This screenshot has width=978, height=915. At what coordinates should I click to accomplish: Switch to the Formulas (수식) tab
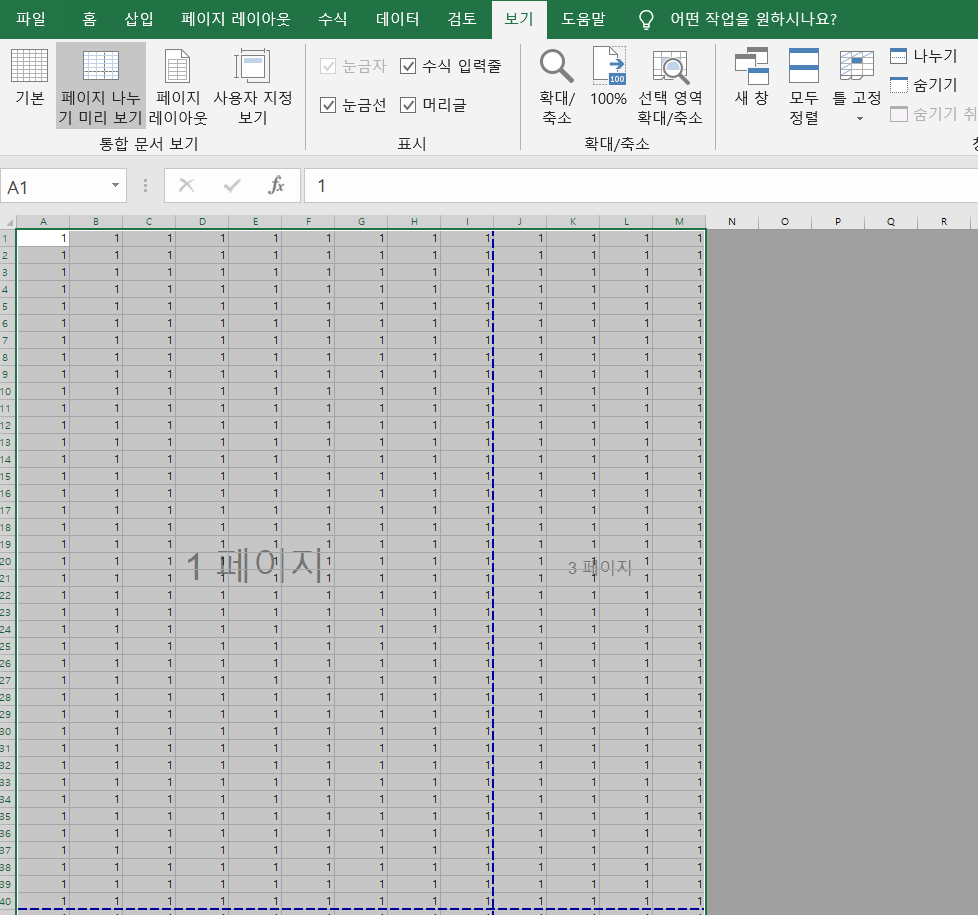click(332, 19)
